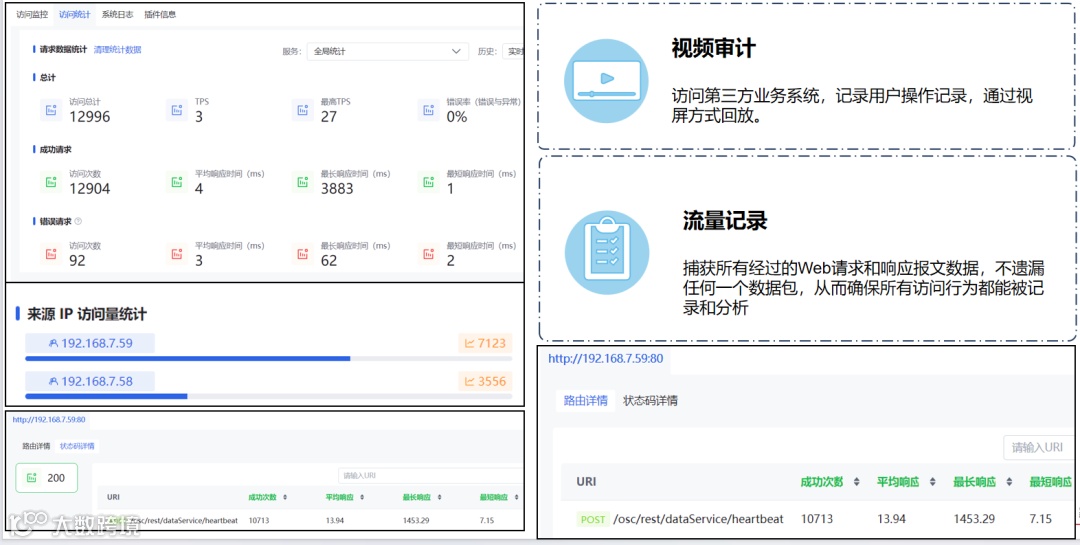This screenshot has width=1080, height=545.
Task: Click the green POST method tag
Action: [592, 520]
